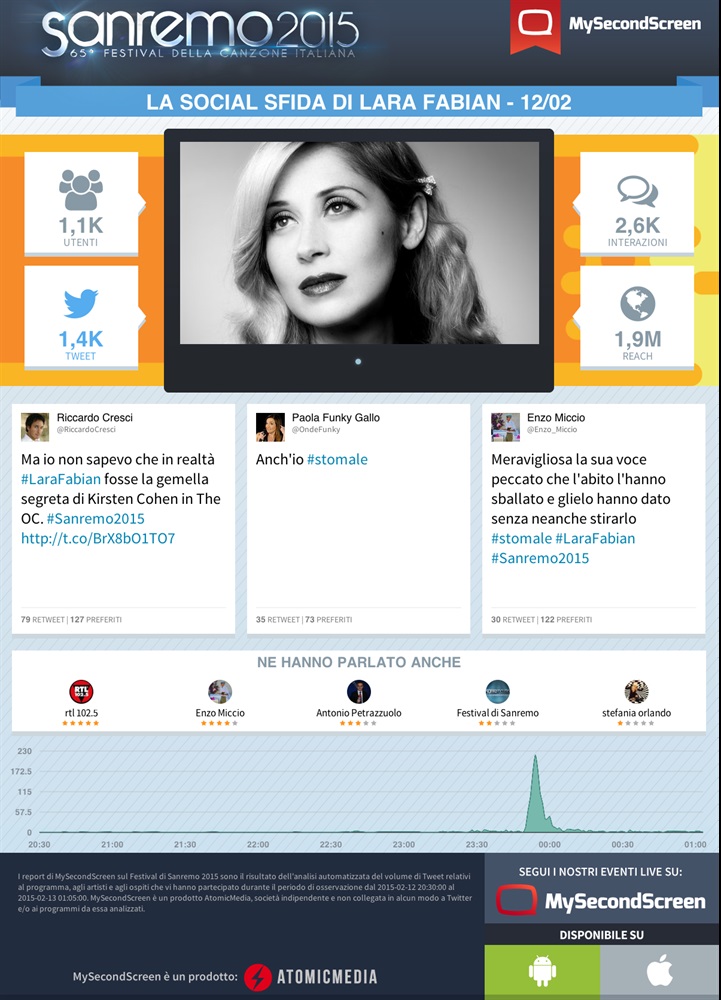
Task: Click the MySecondScreen header brand name
Action: coord(635,24)
